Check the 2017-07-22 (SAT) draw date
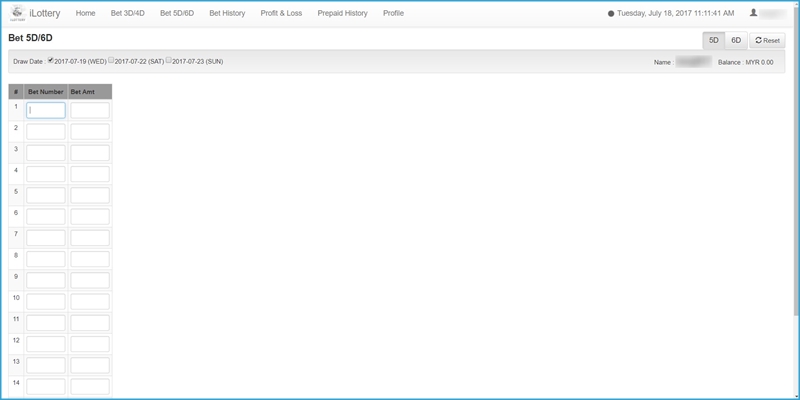800x400 pixels. (112, 60)
